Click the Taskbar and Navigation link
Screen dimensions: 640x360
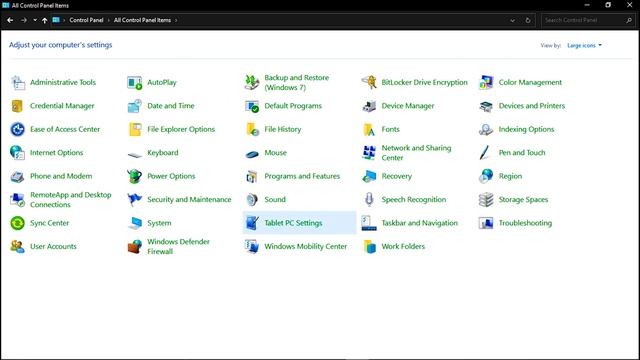click(x=420, y=223)
